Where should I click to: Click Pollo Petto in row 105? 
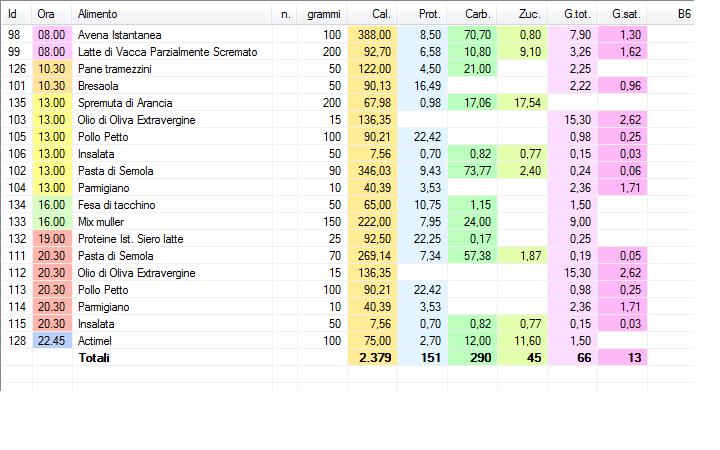[103, 137]
